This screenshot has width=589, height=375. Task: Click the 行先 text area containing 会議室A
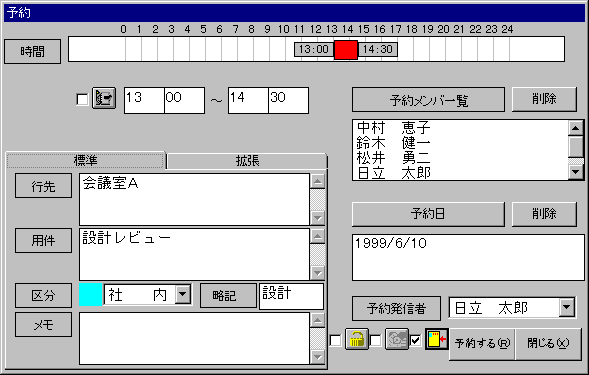(194, 199)
